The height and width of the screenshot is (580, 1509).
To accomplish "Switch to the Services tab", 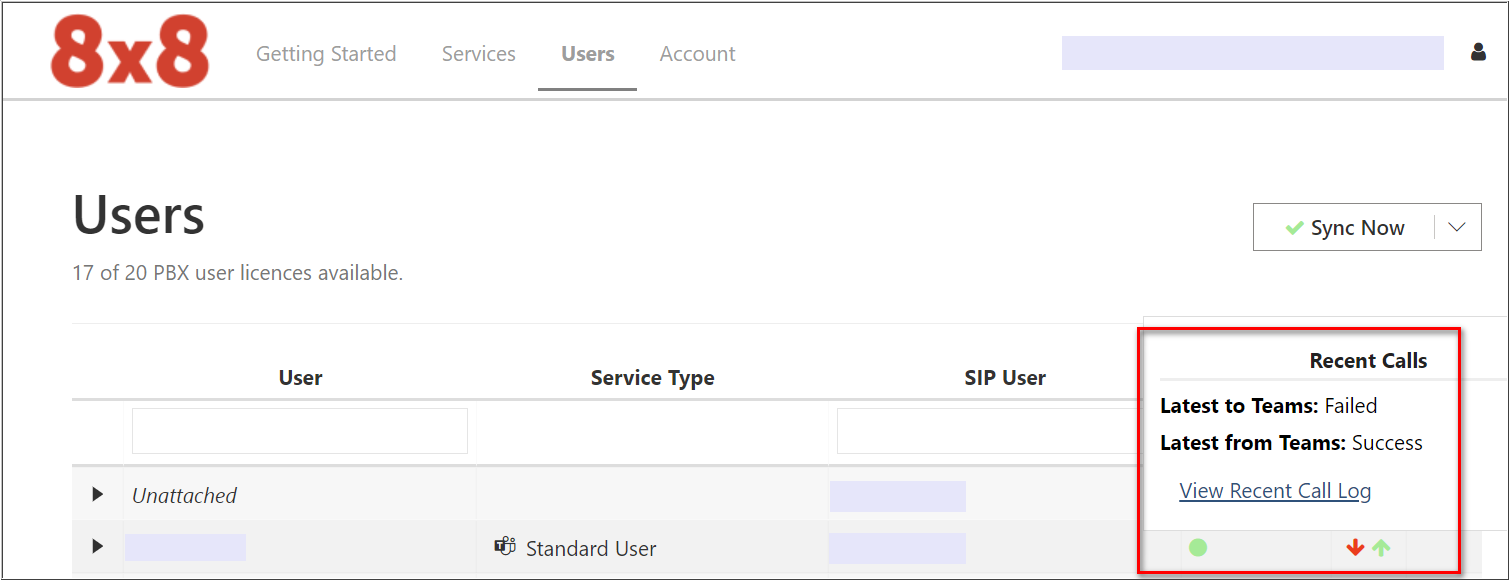I will click(x=479, y=54).
